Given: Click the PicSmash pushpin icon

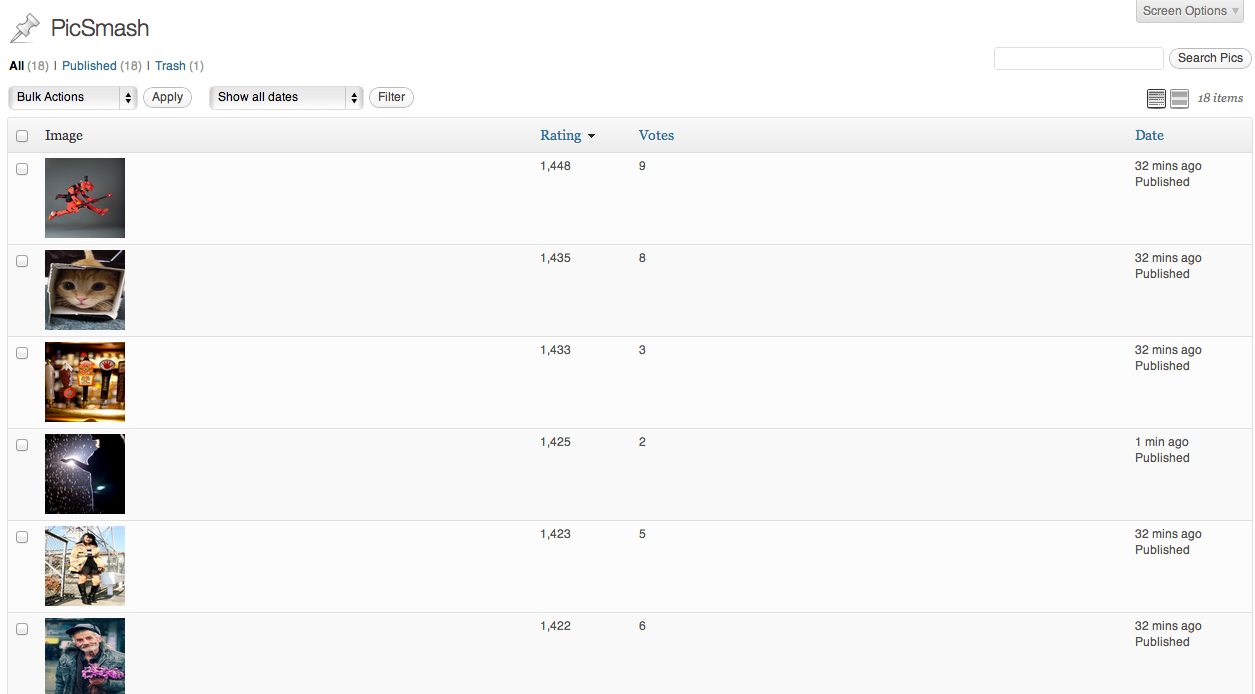Looking at the screenshot, I should [x=25, y=28].
